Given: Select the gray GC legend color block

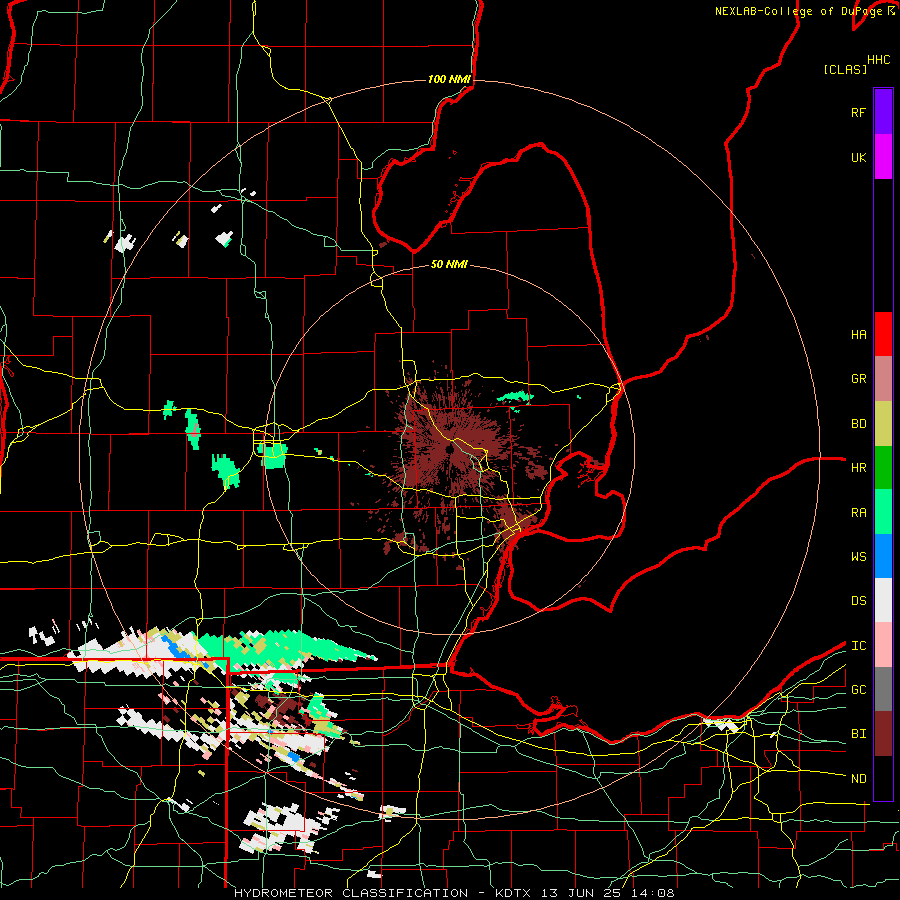Looking at the screenshot, I should click(x=883, y=689).
